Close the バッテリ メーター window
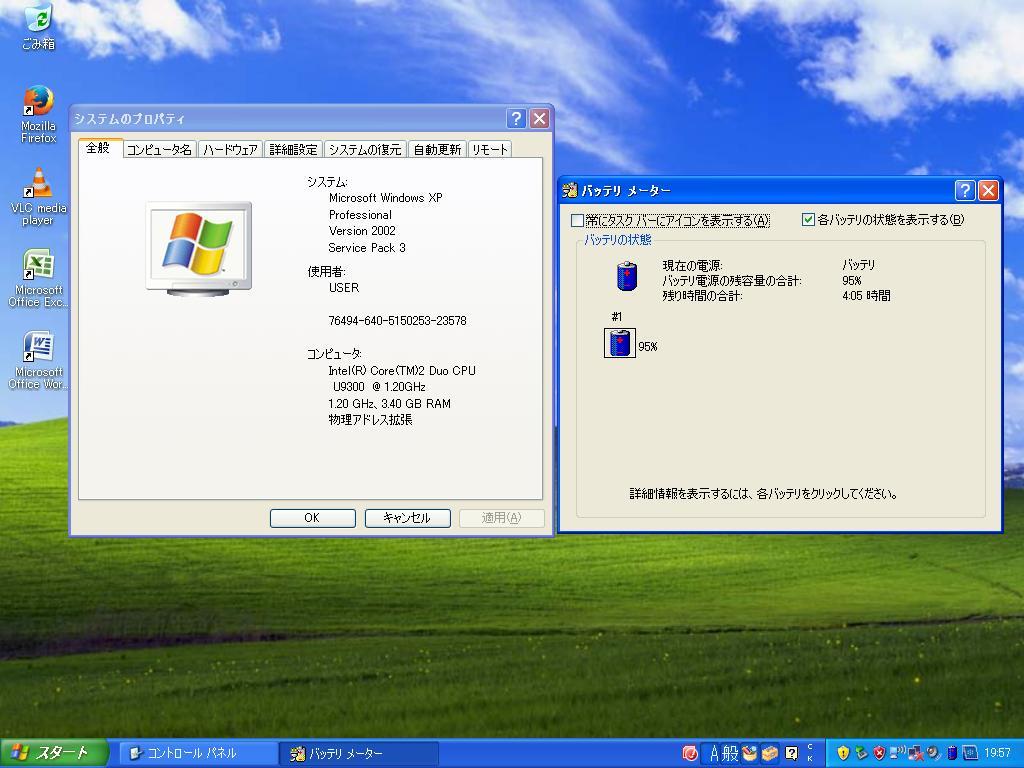 [988, 191]
